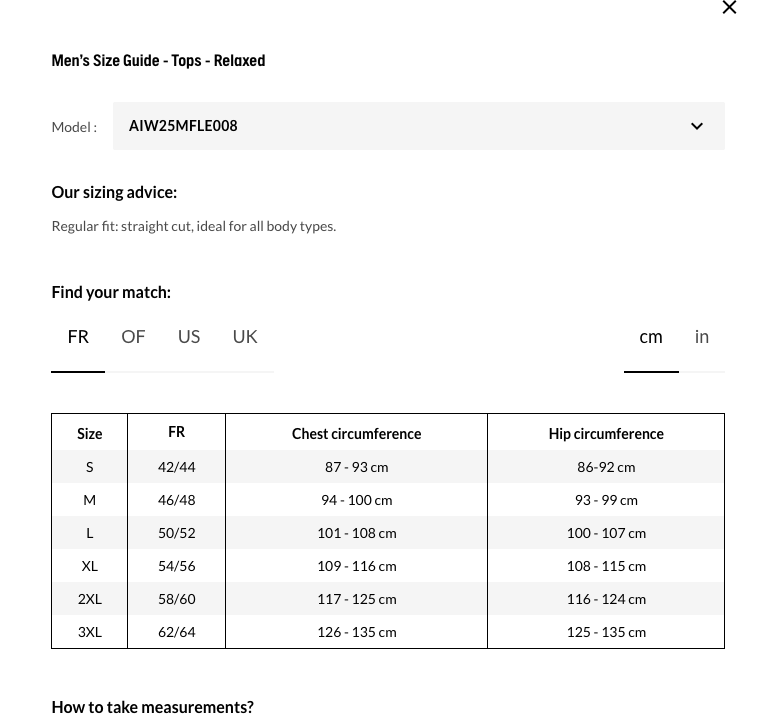Viewport: 780px width, 727px height.
Task: Click the Chest circumference column header
Action: click(356, 434)
